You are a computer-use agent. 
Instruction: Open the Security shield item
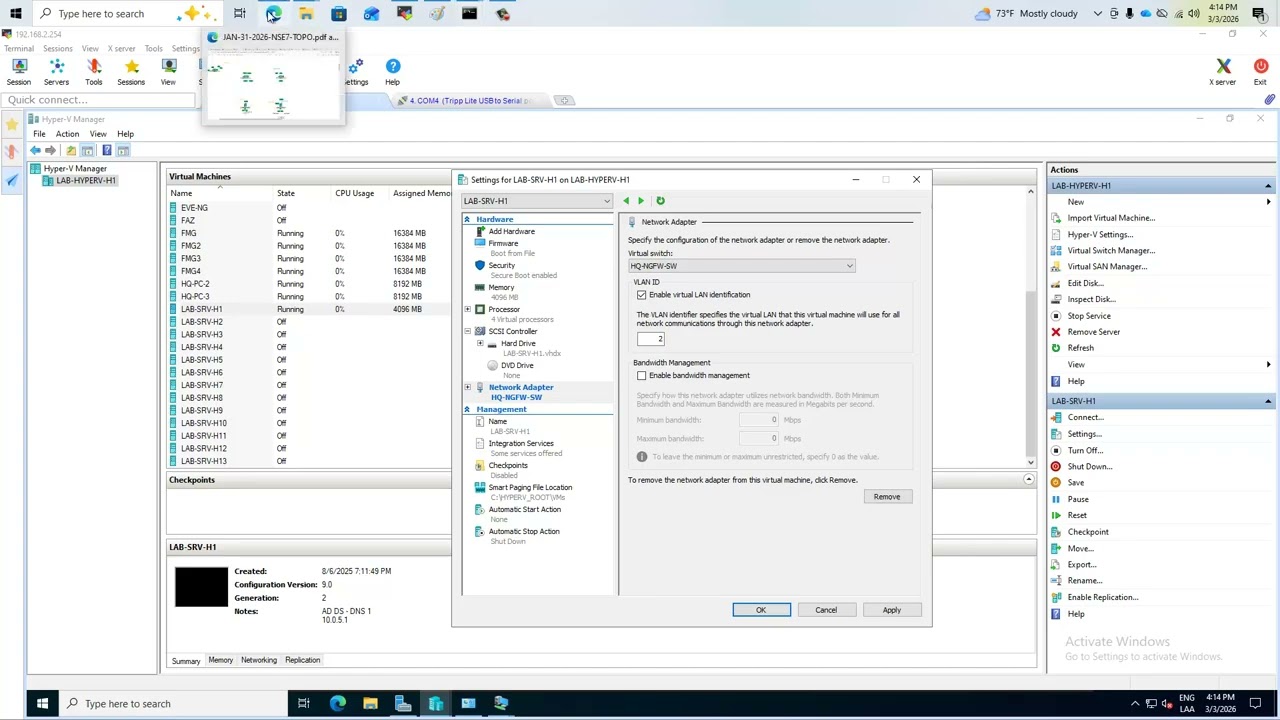tap(501, 265)
